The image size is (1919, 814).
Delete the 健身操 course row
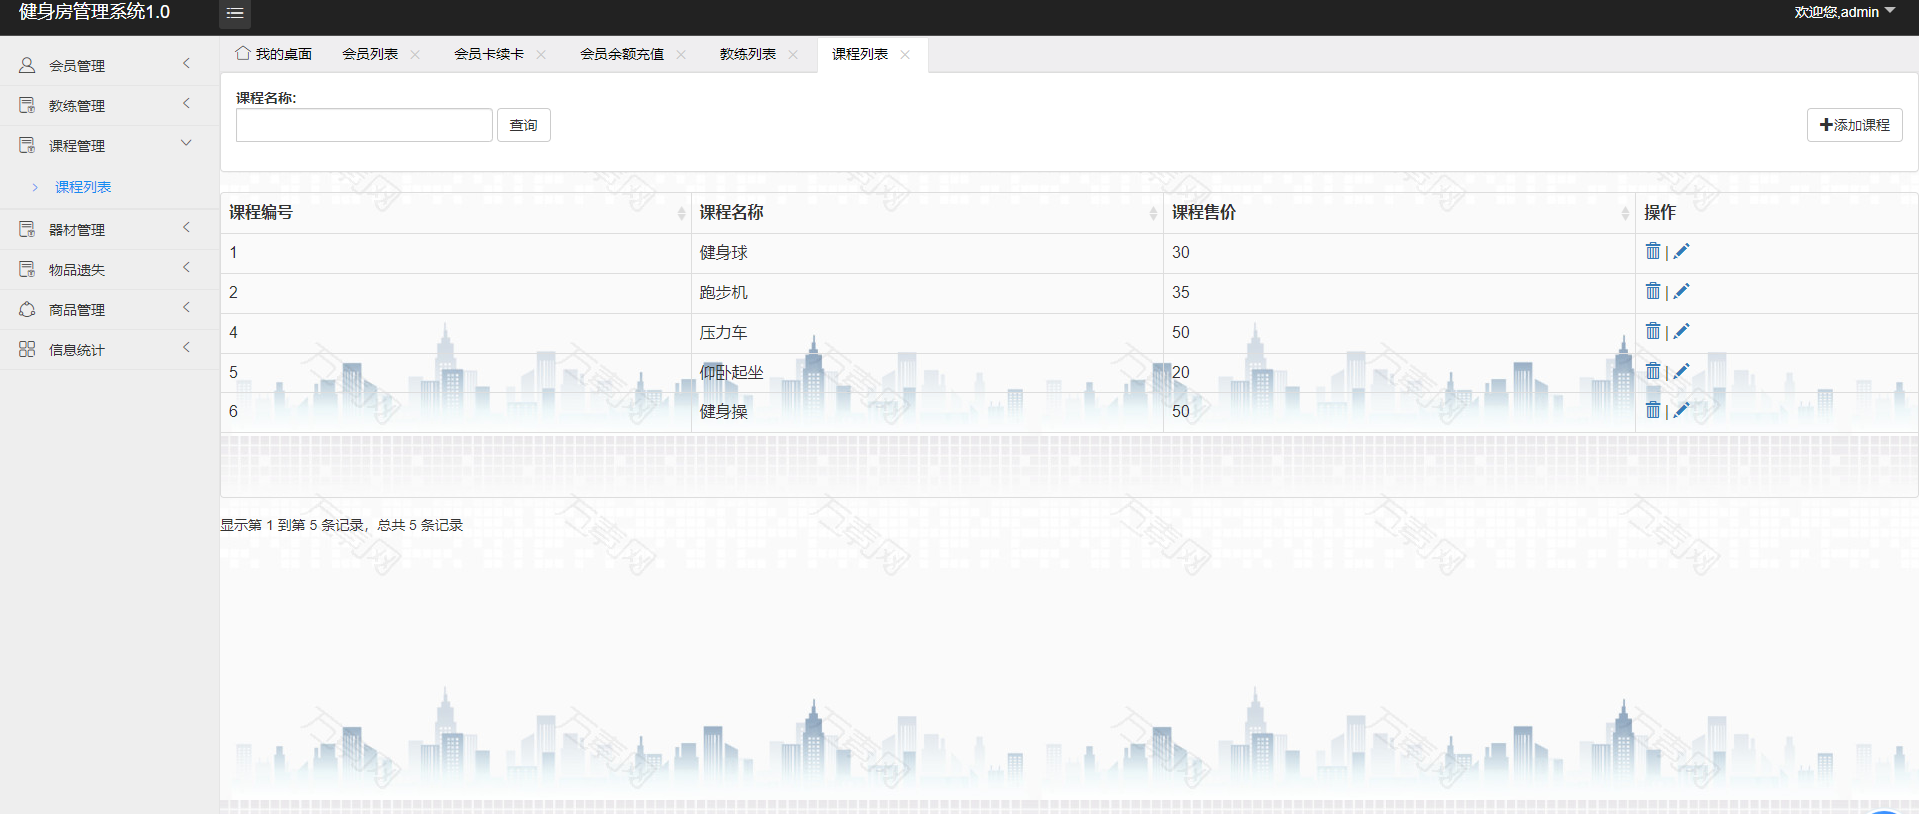(x=1652, y=410)
